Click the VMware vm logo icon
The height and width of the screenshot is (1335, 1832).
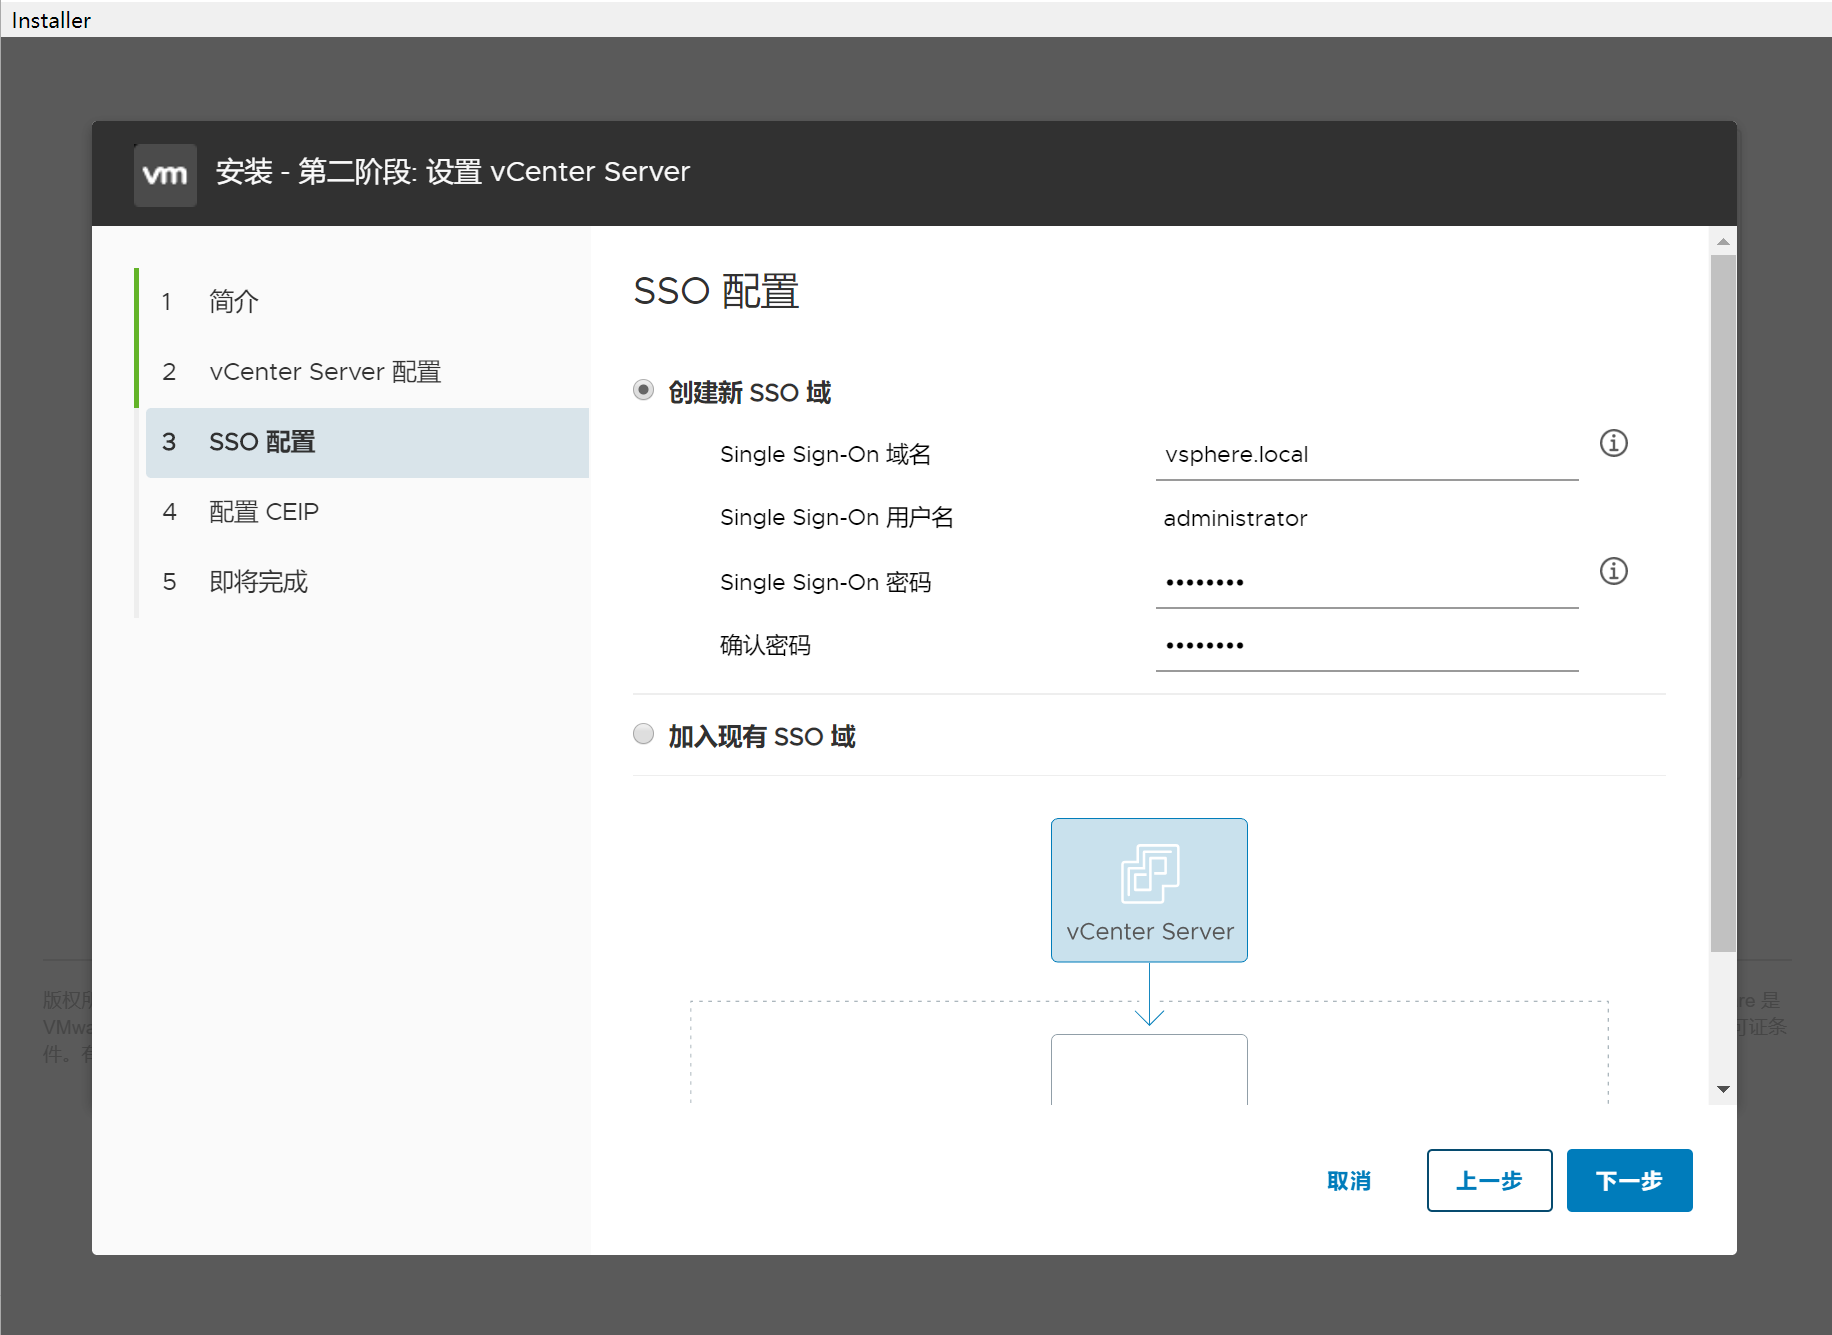[165, 175]
